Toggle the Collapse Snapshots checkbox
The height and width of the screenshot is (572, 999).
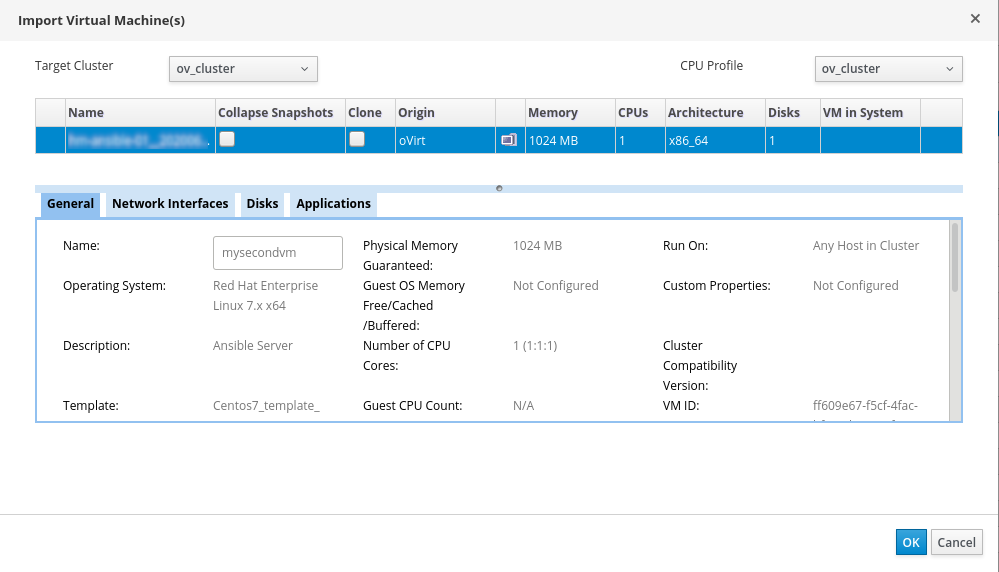227,139
